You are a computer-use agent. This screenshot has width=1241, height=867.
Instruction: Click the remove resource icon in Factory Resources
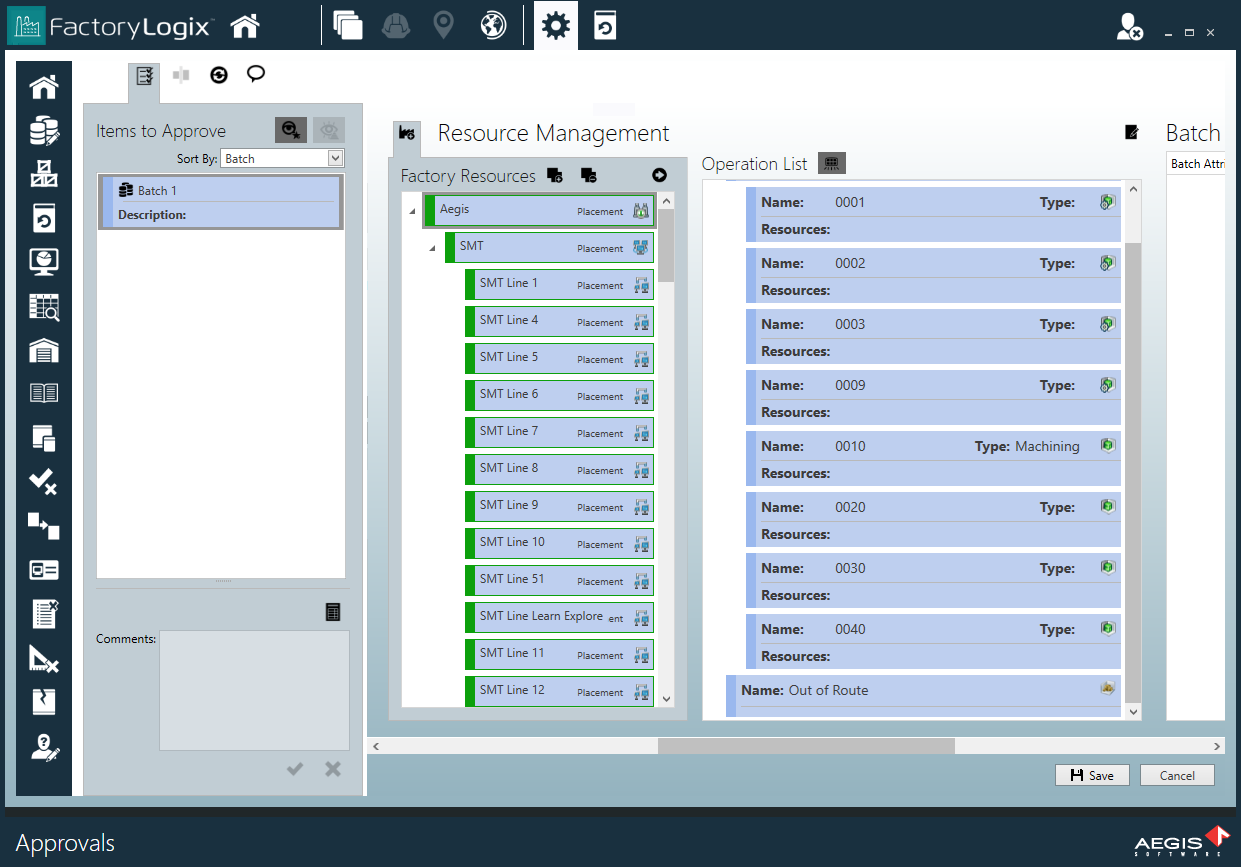tap(589, 174)
